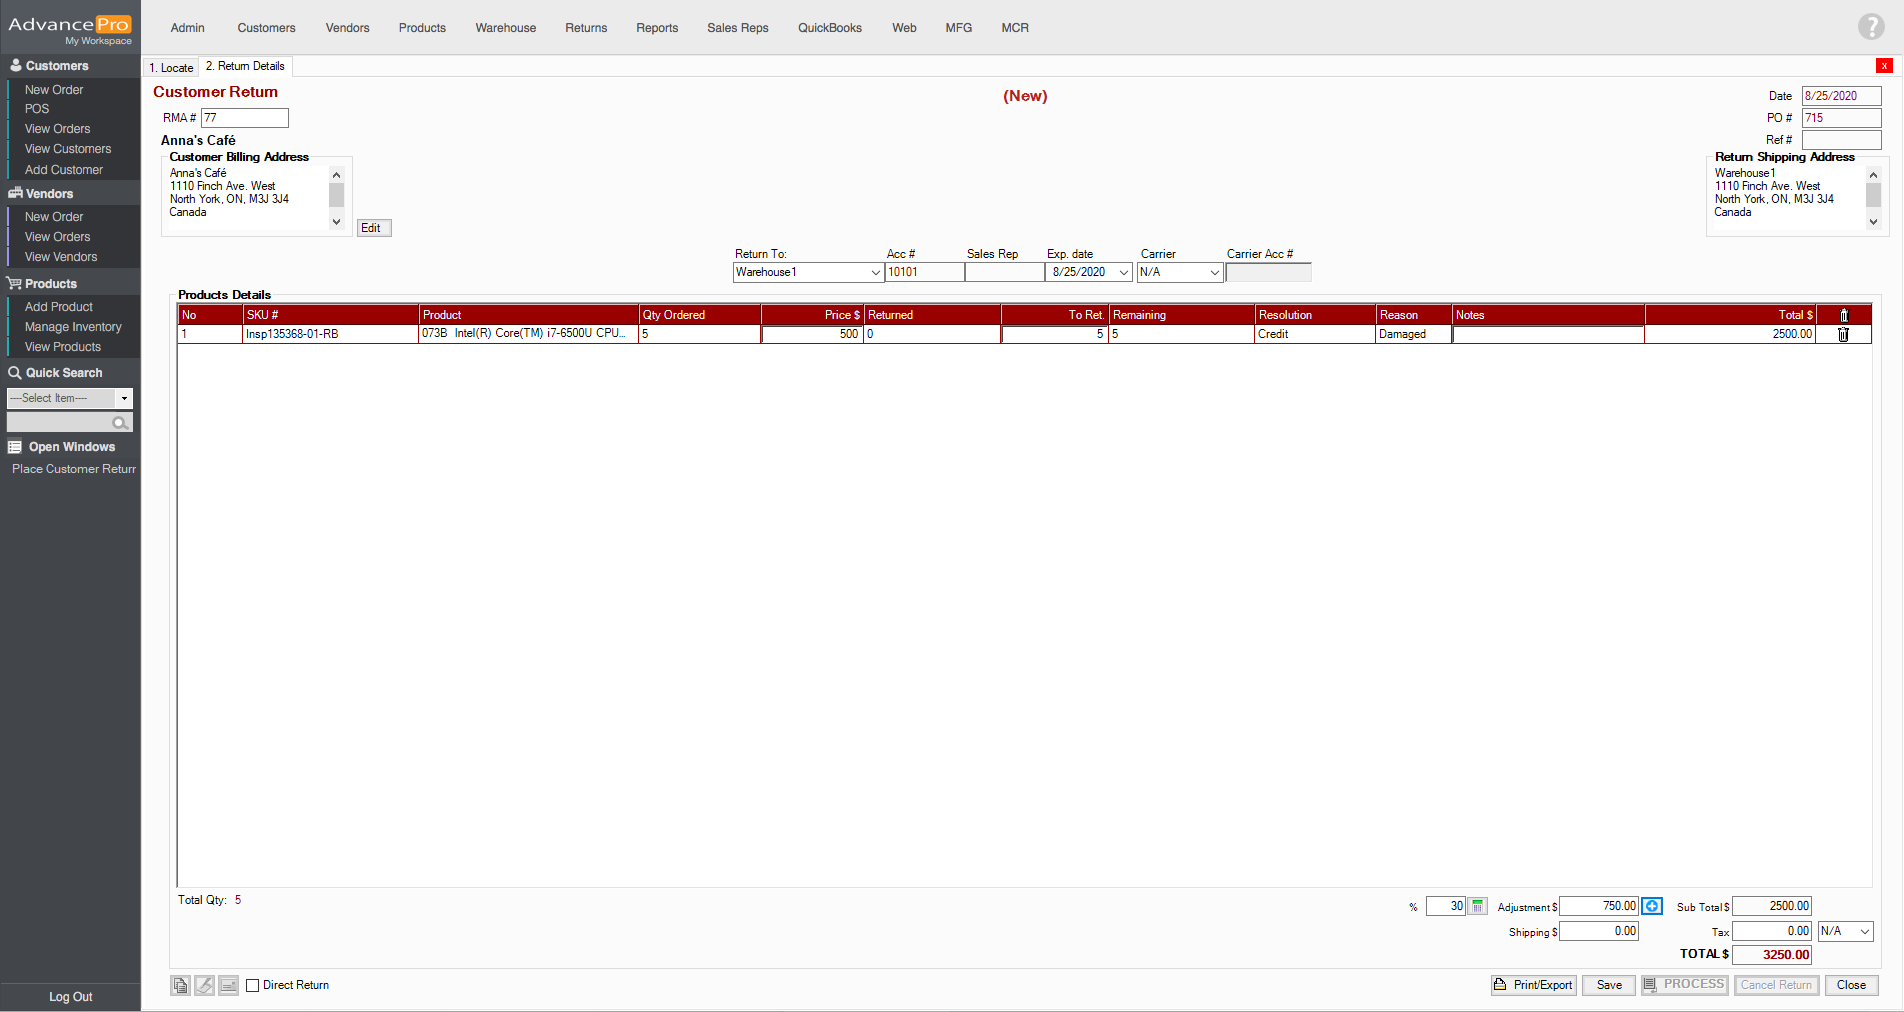Click the blue plus adjustment icon
The image size is (1904, 1012).
1652,906
